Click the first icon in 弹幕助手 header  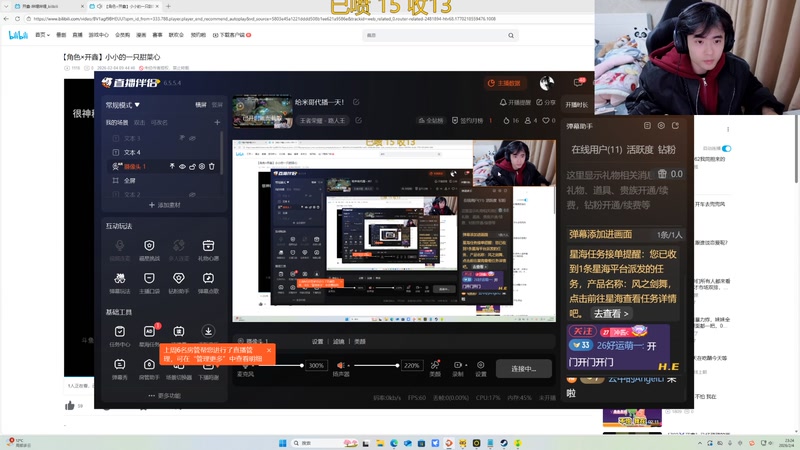pos(647,126)
